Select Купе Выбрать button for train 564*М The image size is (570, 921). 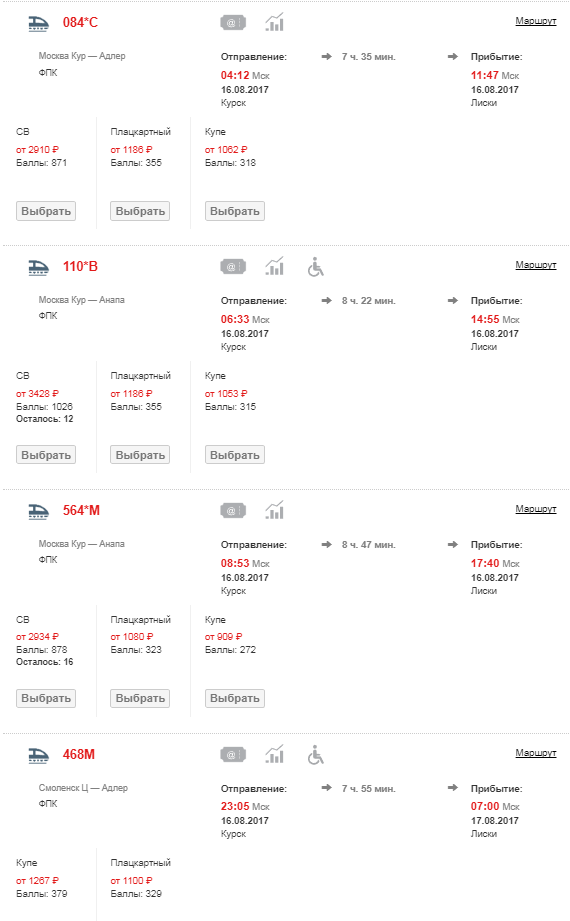point(234,698)
